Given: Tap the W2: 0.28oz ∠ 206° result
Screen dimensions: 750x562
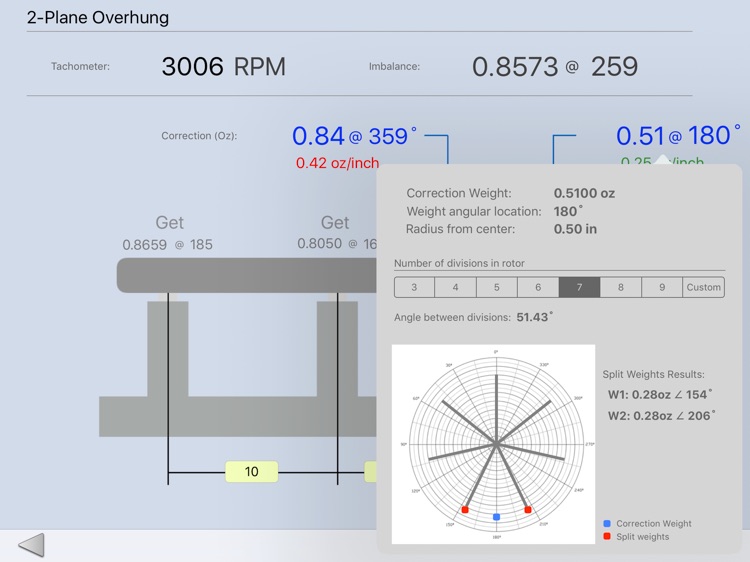Looking at the screenshot, I should point(662,416).
